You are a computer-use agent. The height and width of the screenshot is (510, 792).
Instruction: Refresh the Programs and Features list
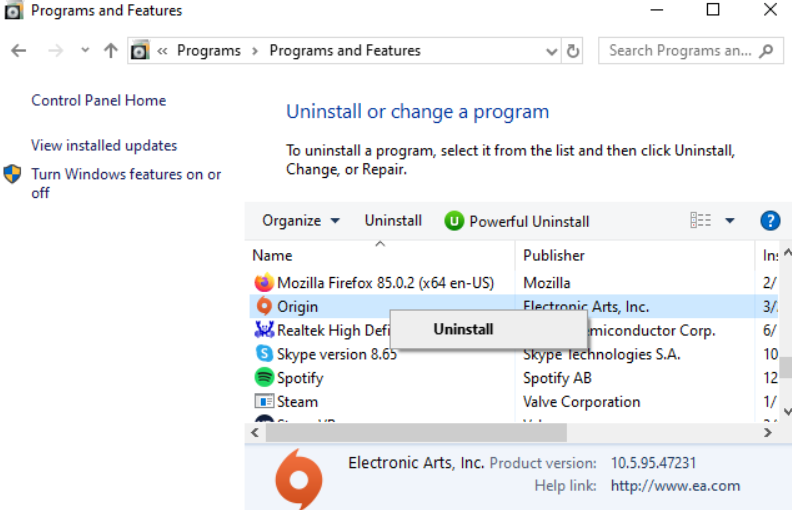(573, 50)
